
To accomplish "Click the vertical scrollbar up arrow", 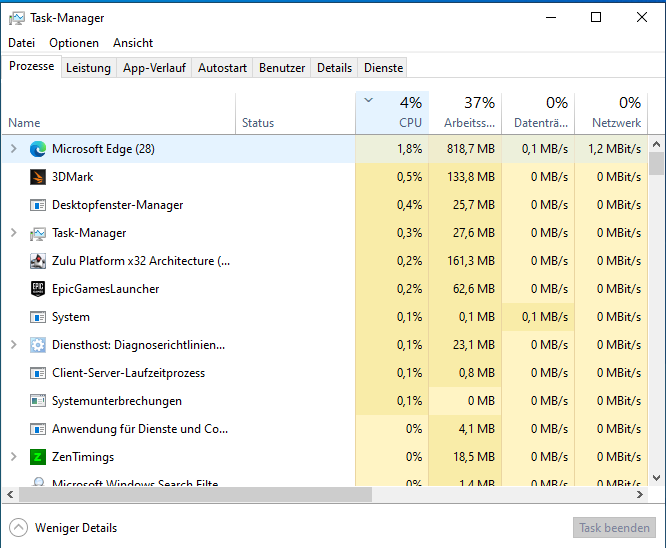I will point(657,144).
